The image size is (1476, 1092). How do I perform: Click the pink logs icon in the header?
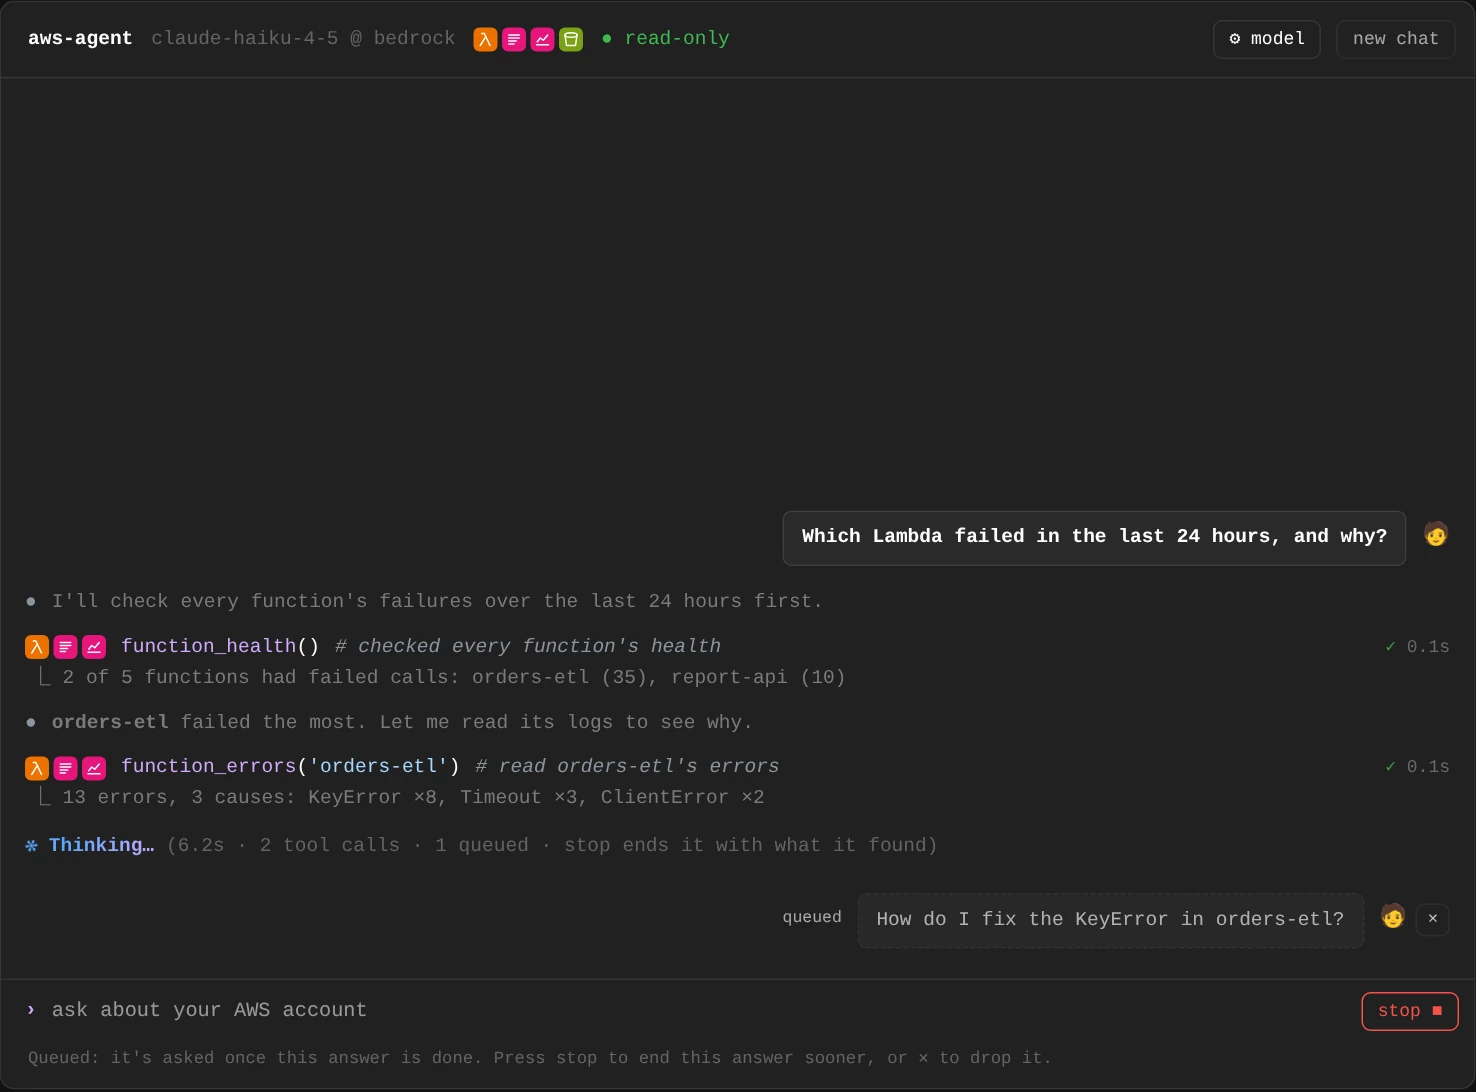pos(514,39)
